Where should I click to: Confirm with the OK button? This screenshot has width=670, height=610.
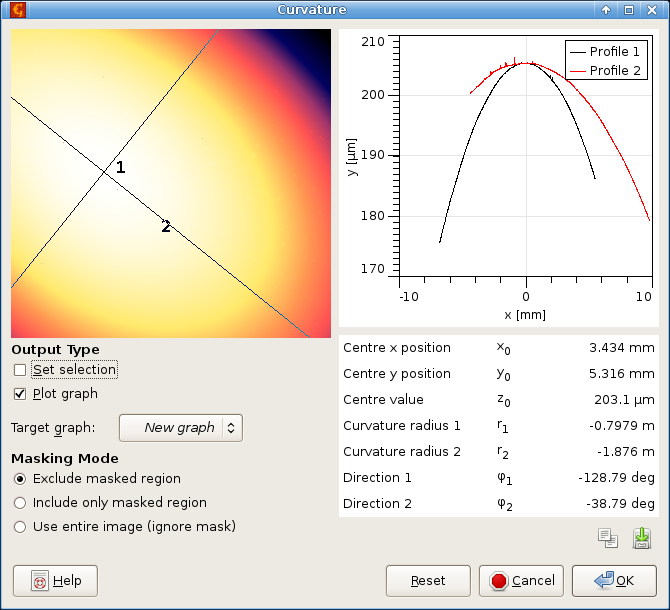tap(614, 581)
